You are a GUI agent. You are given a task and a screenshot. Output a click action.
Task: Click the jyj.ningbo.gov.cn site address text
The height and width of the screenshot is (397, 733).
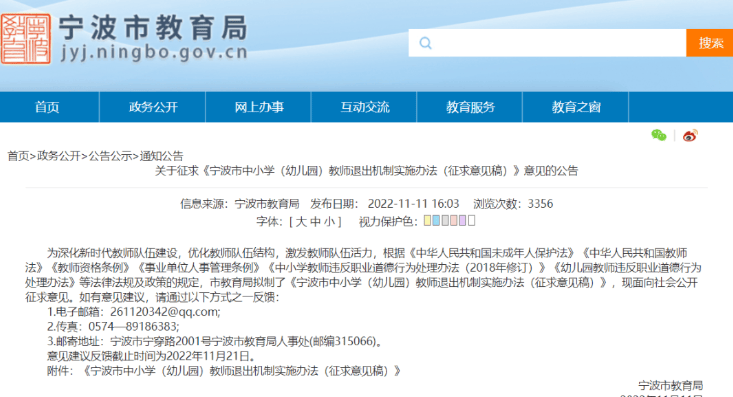[154, 52]
